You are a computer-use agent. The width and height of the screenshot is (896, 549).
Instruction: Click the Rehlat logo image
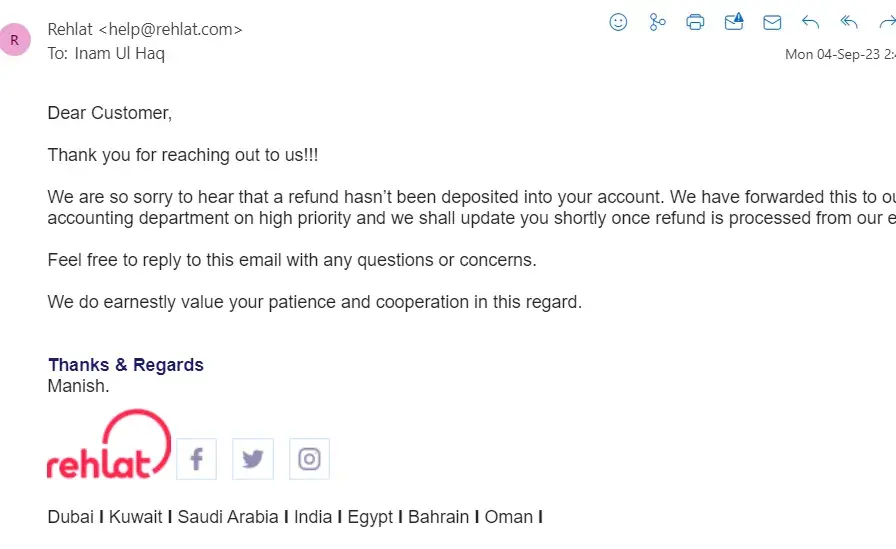pyautogui.click(x=108, y=446)
